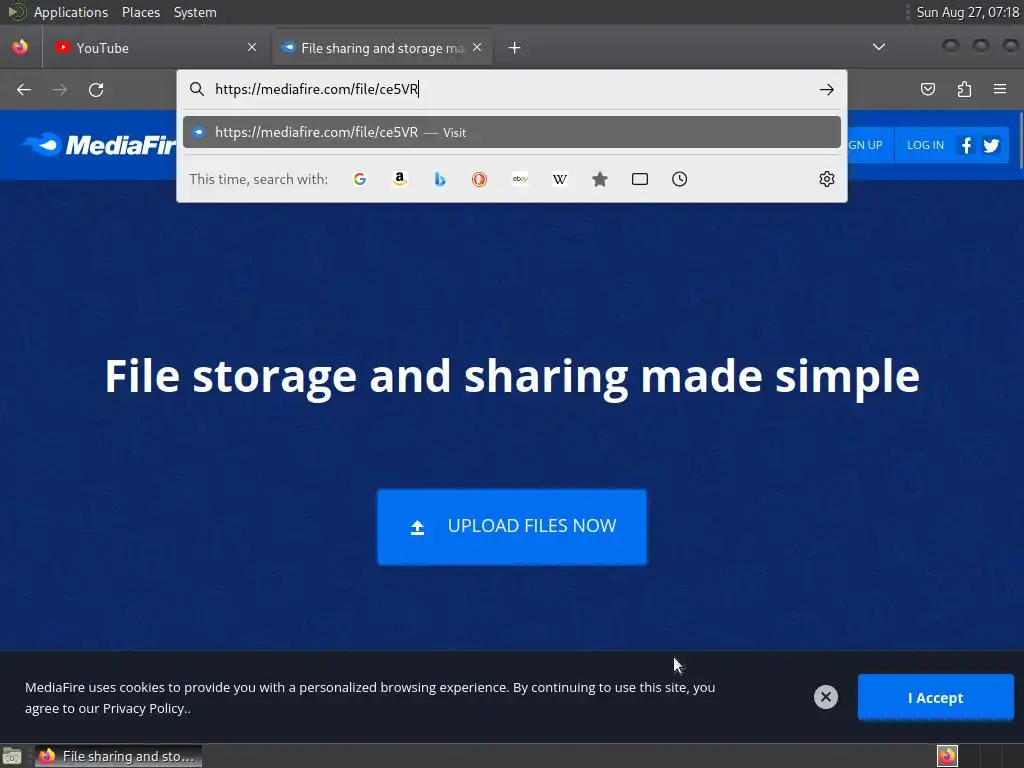The height and width of the screenshot is (768, 1024).
Task: Reload the current page
Action: click(96, 89)
